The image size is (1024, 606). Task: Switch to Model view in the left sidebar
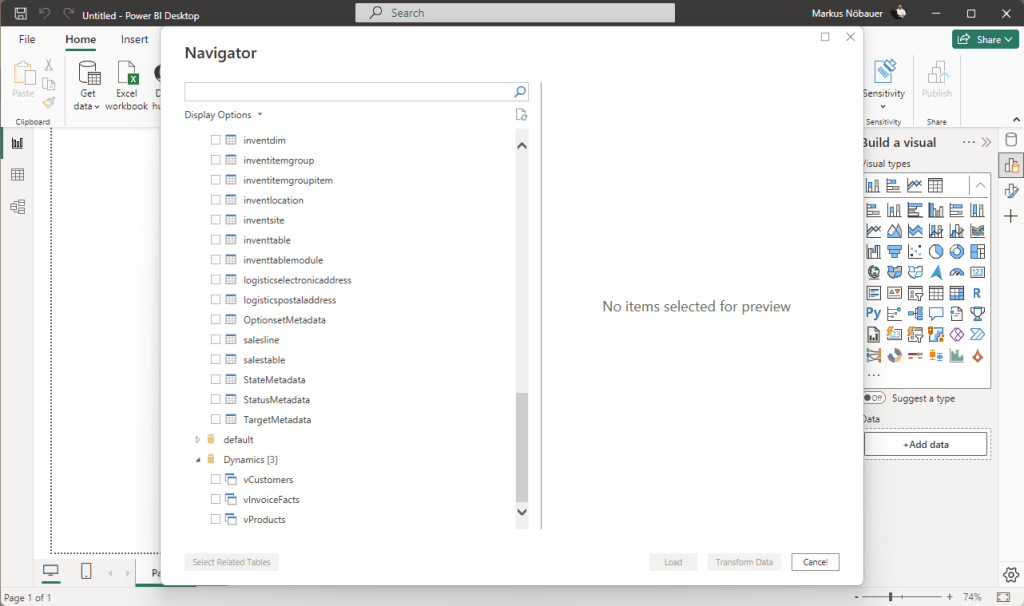[x=16, y=206]
